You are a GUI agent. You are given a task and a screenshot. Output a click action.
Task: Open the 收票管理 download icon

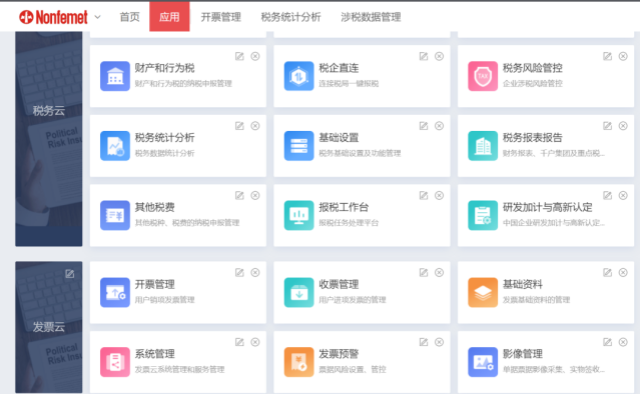299,292
